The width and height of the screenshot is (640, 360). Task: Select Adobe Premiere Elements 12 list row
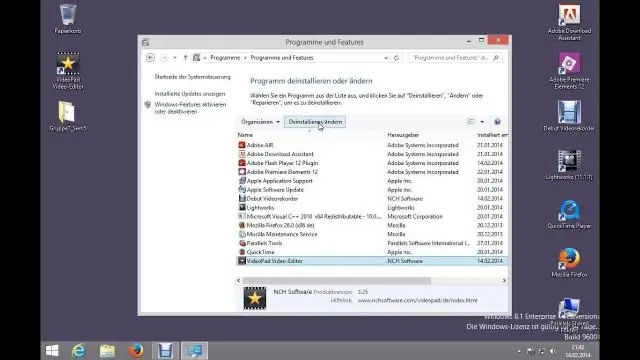(372, 172)
